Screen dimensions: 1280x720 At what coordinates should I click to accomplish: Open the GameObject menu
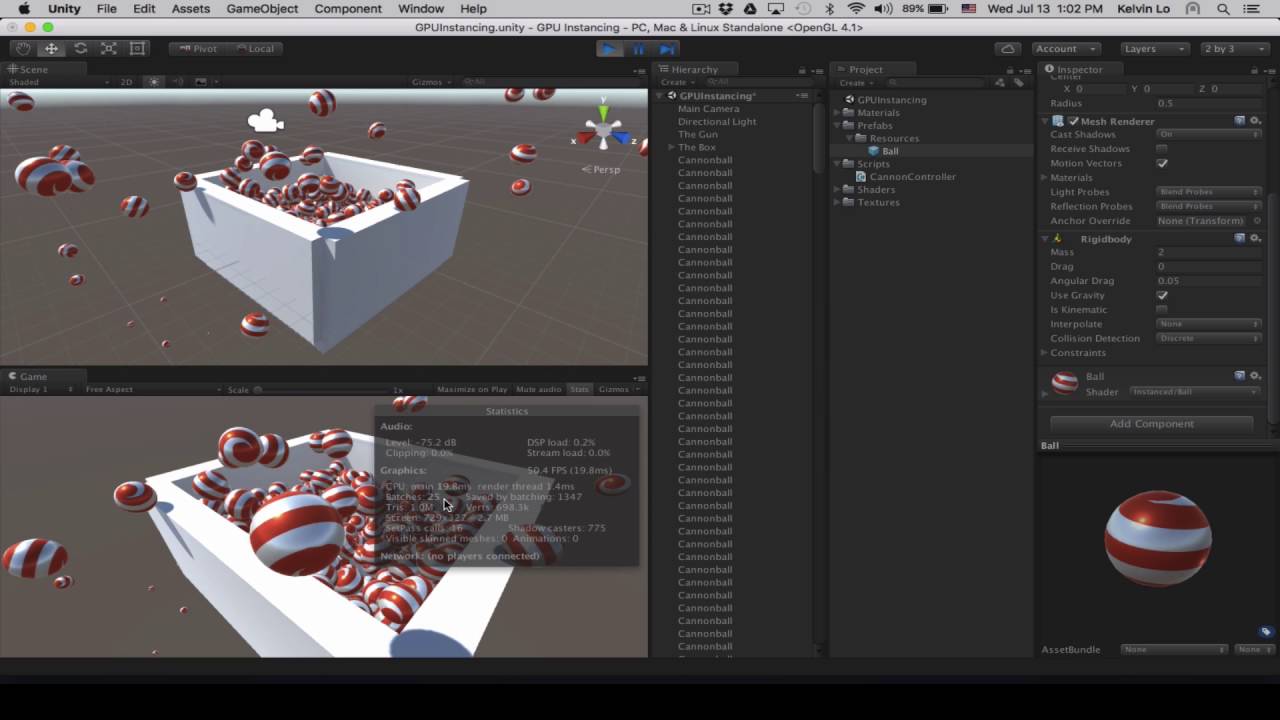262,9
